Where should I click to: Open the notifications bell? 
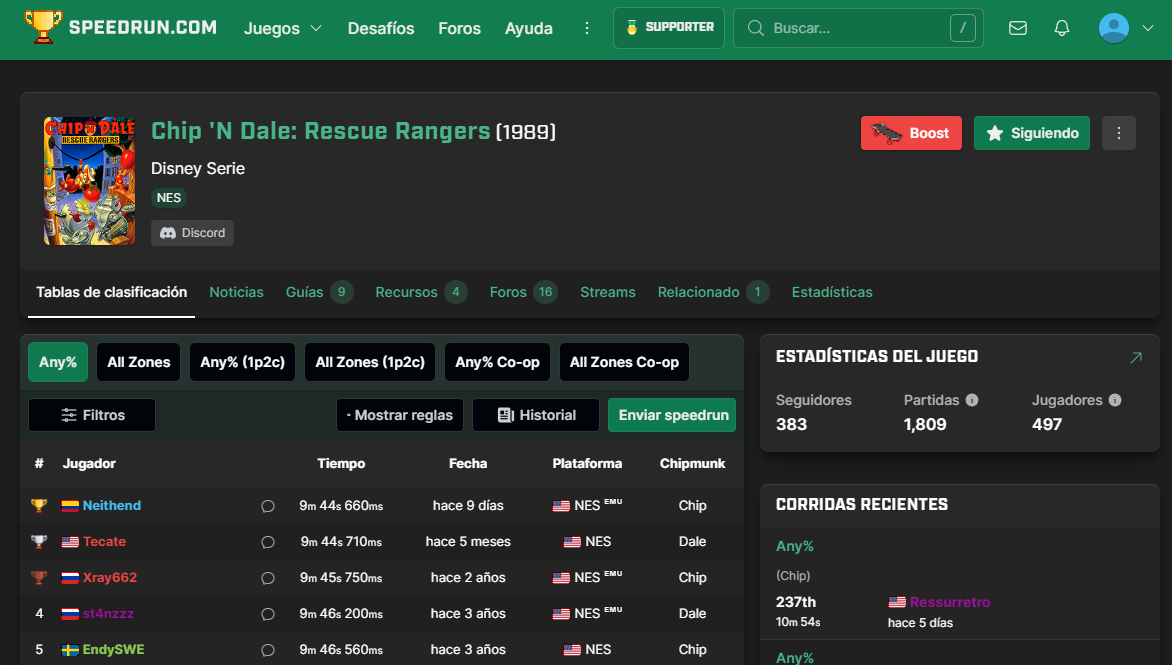click(1062, 28)
